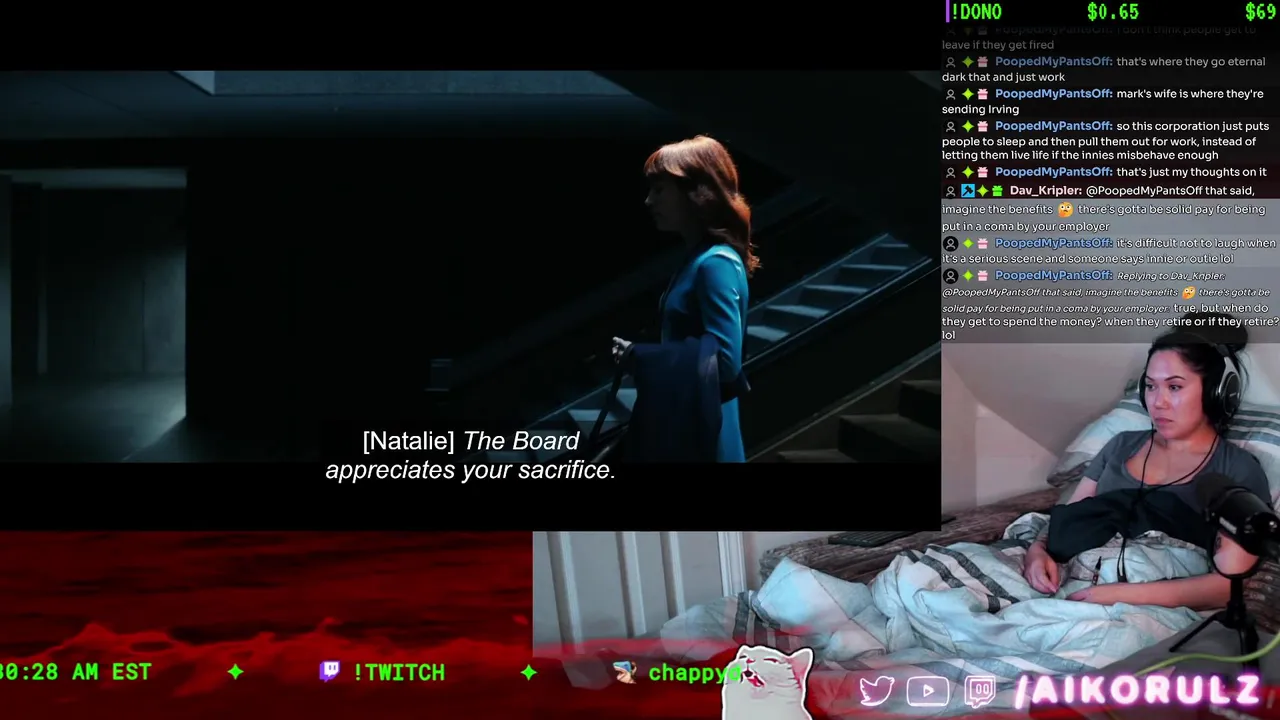This screenshot has width=1280, height=720.
Task: Click the gift badge on "mark's wife" message
Action: (982, 94)
